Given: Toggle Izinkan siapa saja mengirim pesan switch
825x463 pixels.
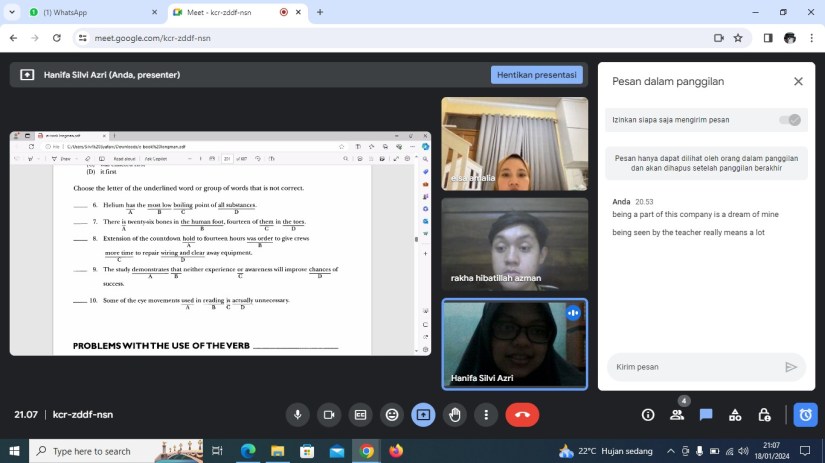Looking at the screenshot, I should point(790,120).
